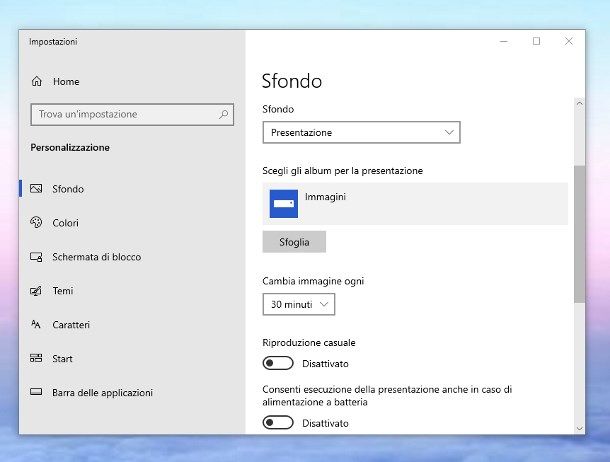Viewport: 610px width, 462px height.
Task: Click the Home house icon
Action: pyautogui.click(x=37, y=81)
